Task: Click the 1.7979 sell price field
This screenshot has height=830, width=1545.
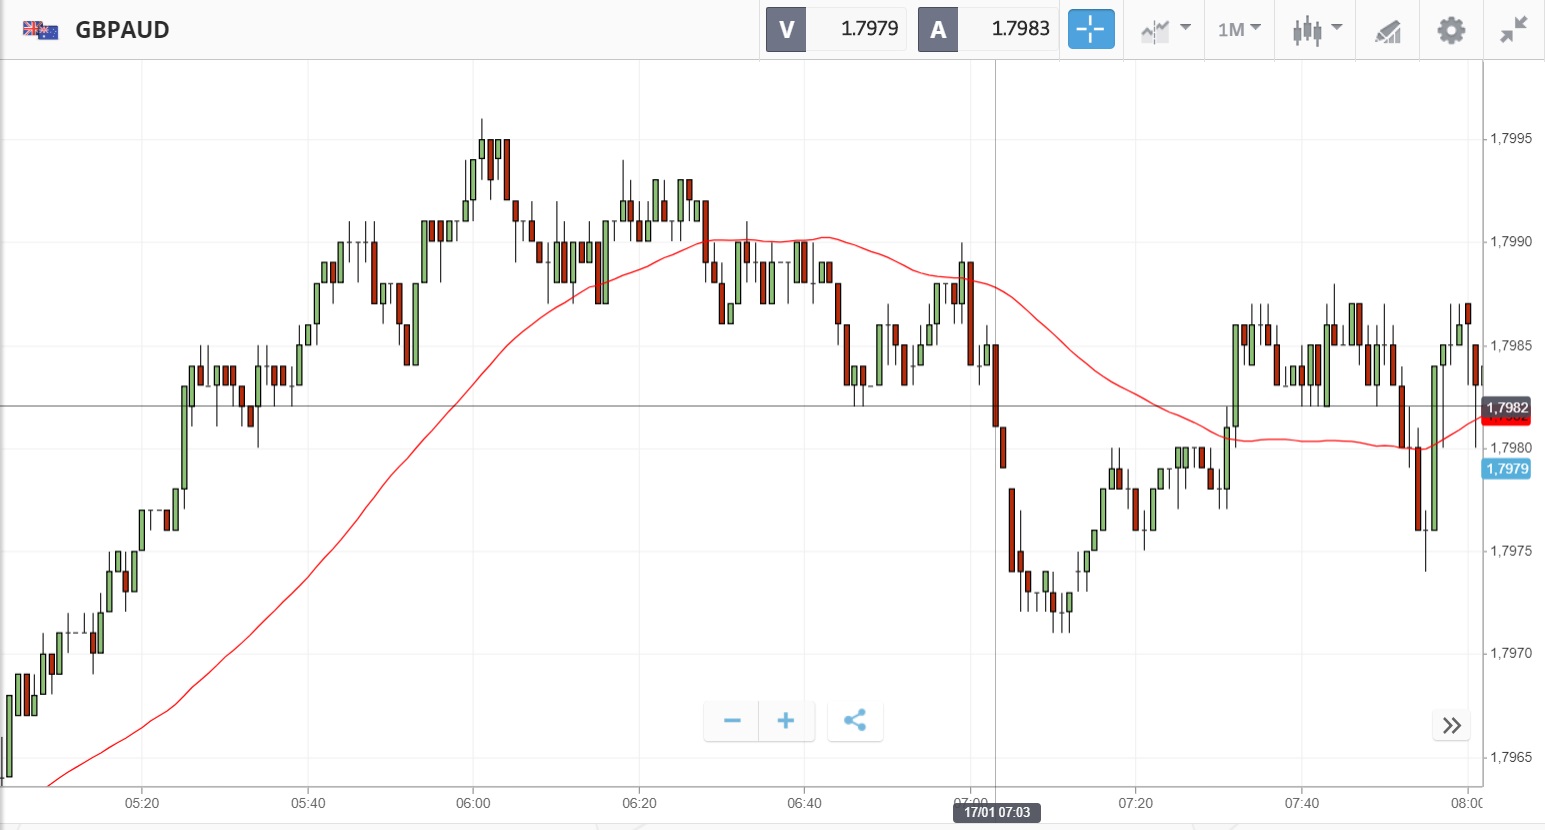Action: click(869, 29)
